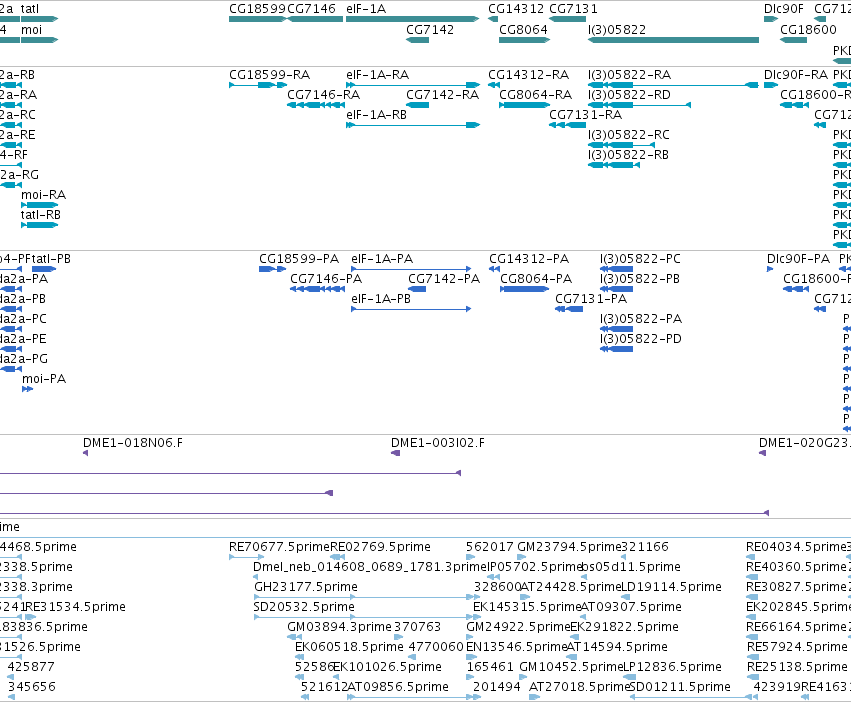Open the CG8064 gene label
This screenshot has width=851, height=702.
(523, 29)
